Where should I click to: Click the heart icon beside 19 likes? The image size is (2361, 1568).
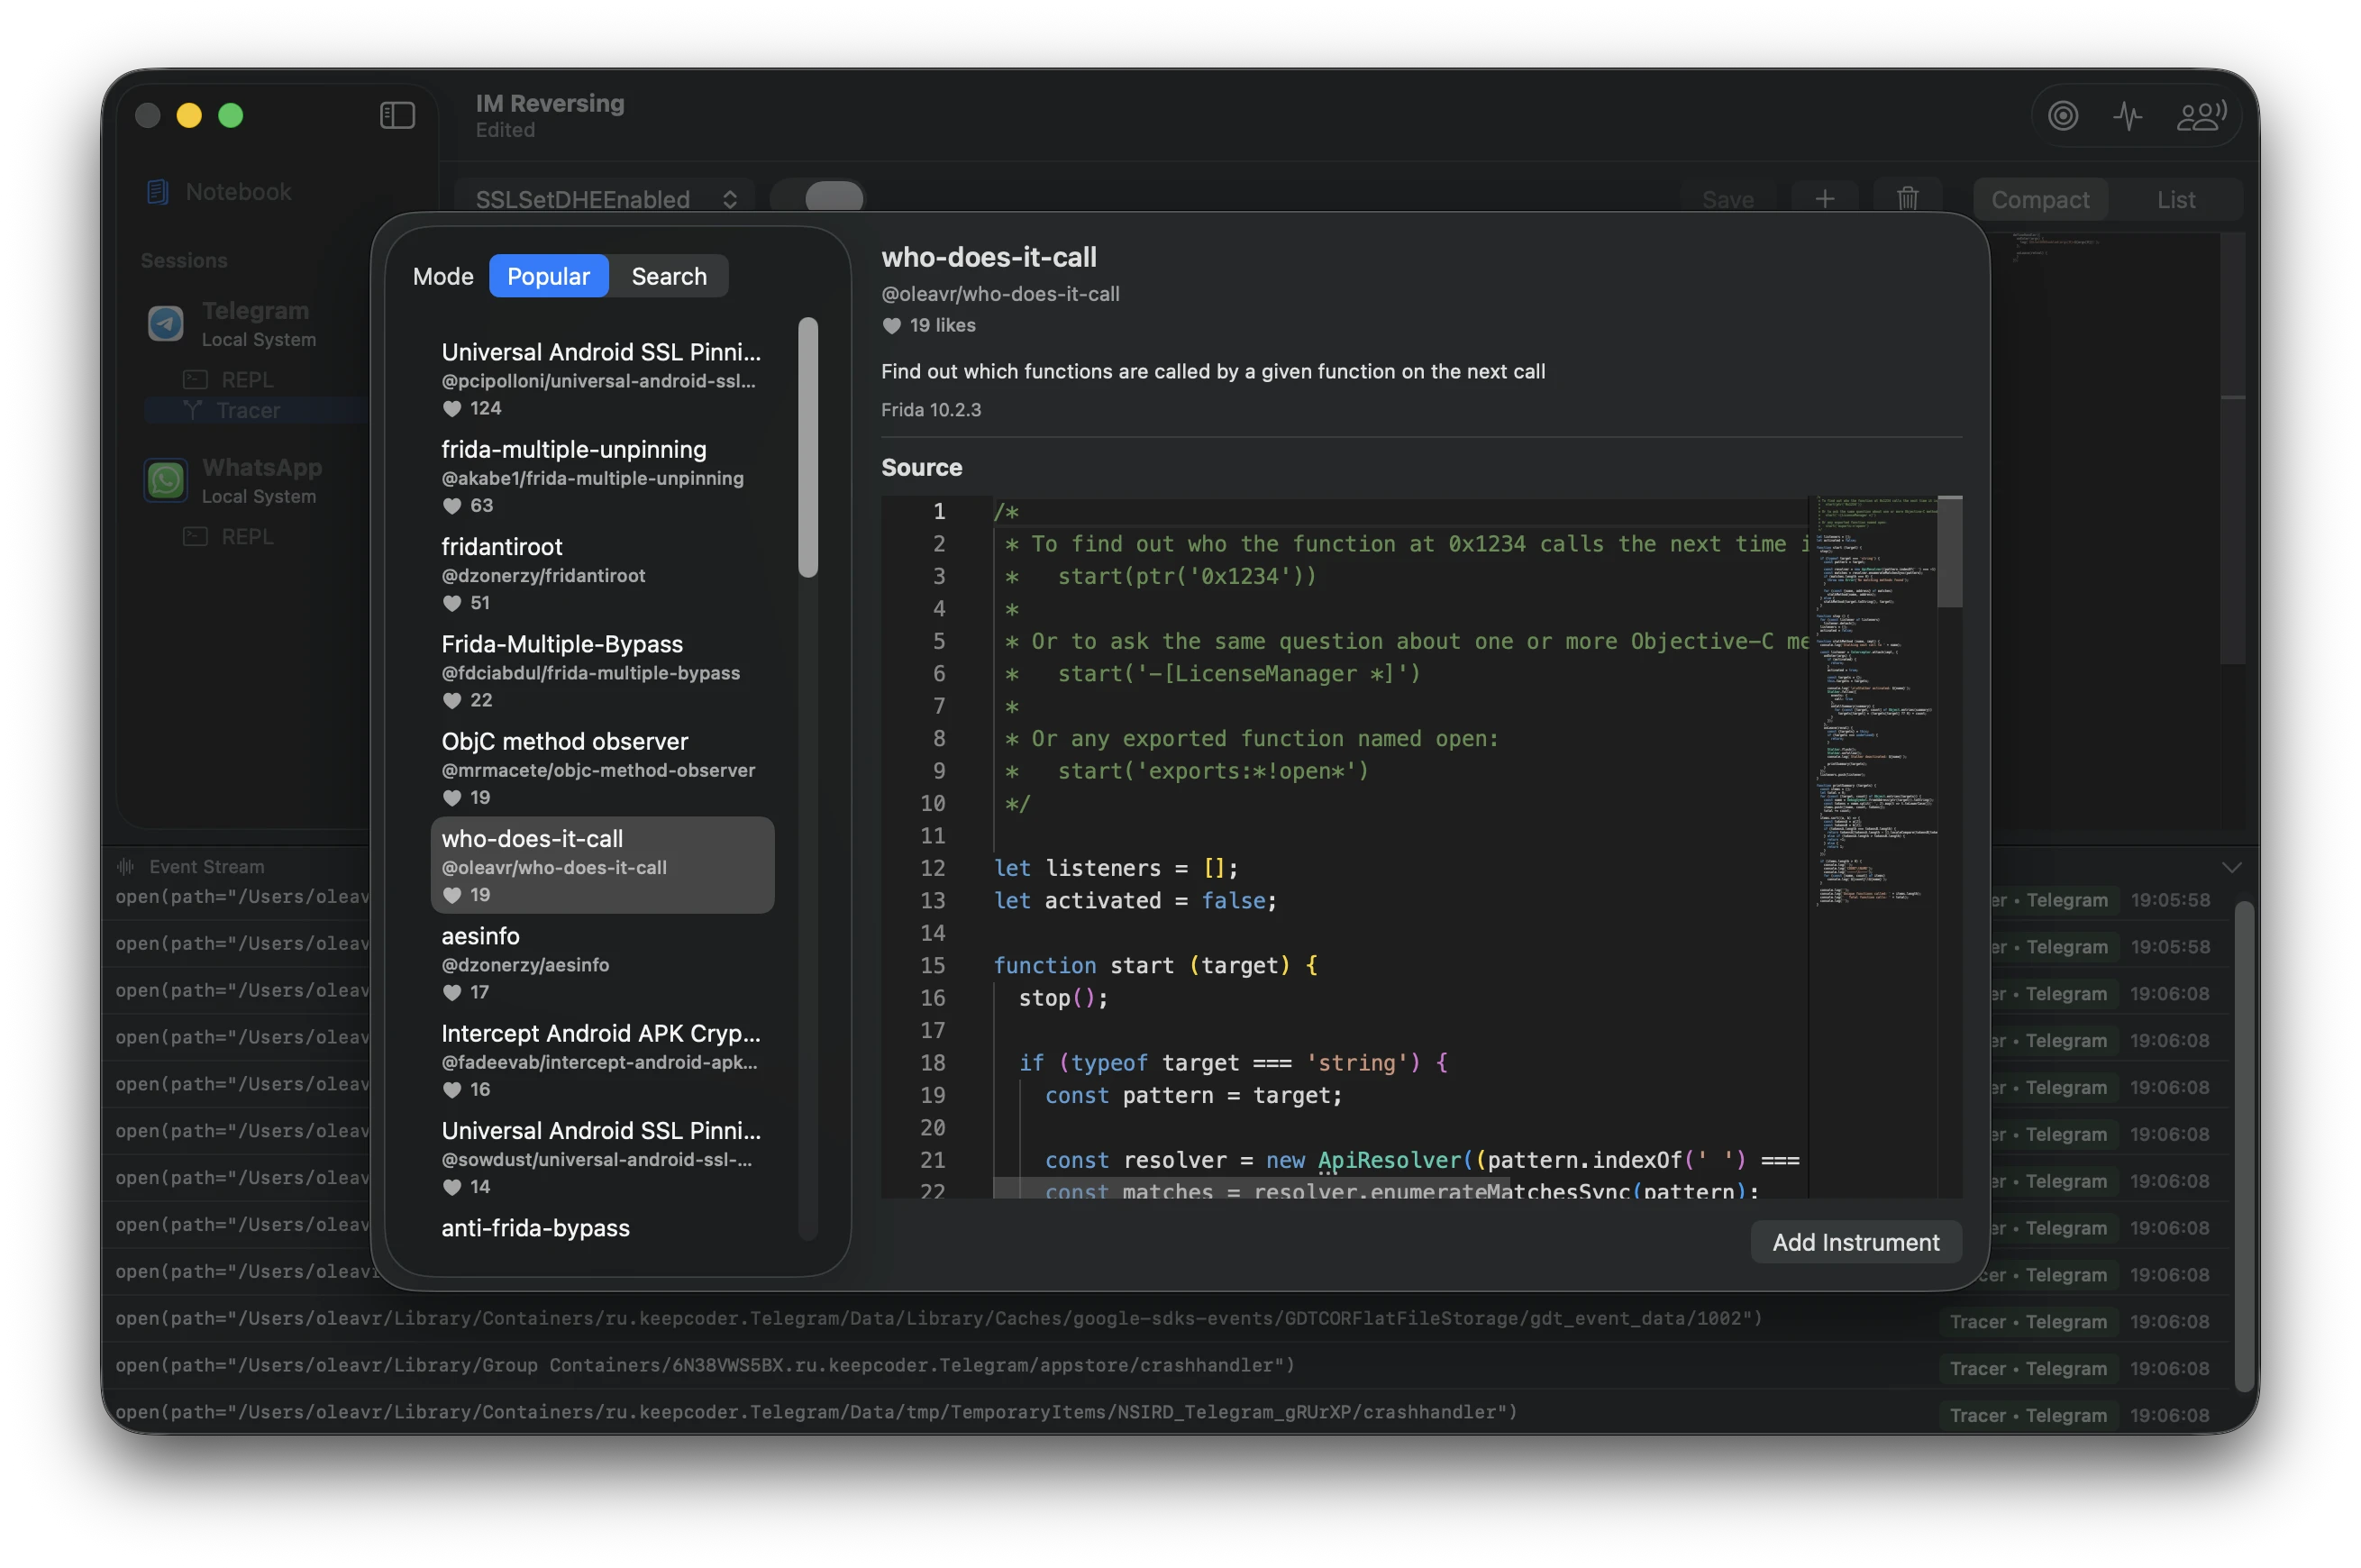[891, 325]
